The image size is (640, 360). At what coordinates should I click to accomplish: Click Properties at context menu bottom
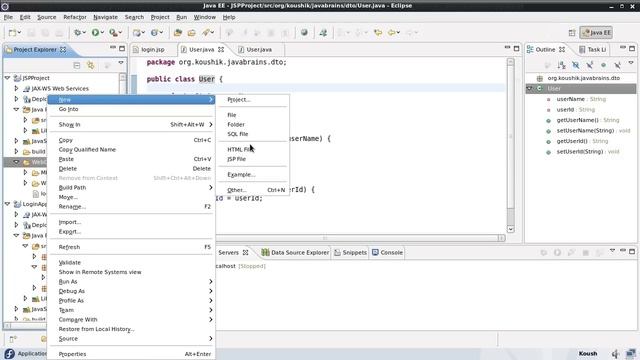click(131, 354)
